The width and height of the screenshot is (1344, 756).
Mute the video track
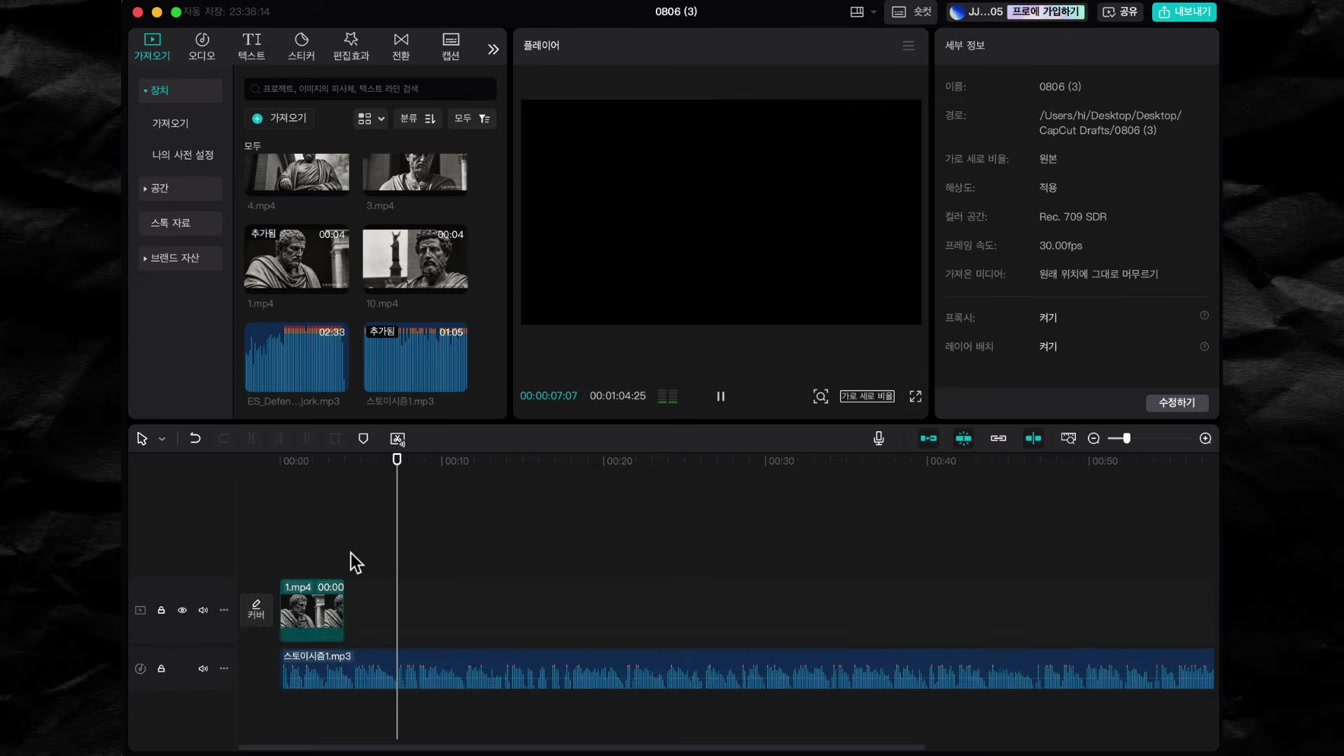click(203, 610)
